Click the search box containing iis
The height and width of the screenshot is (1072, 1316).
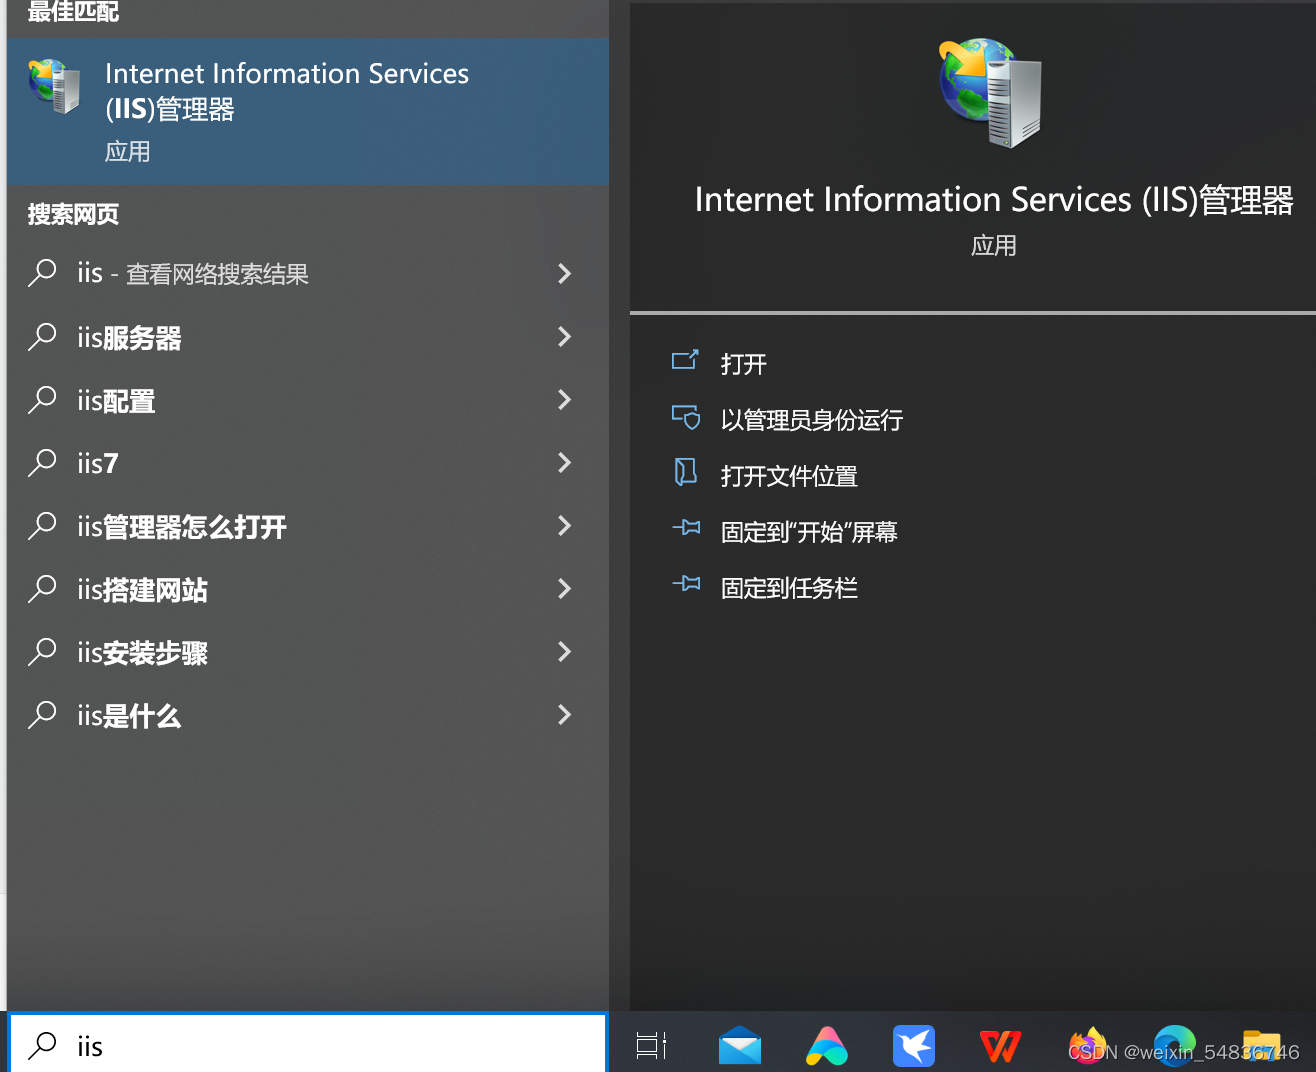pos(308,1043)
